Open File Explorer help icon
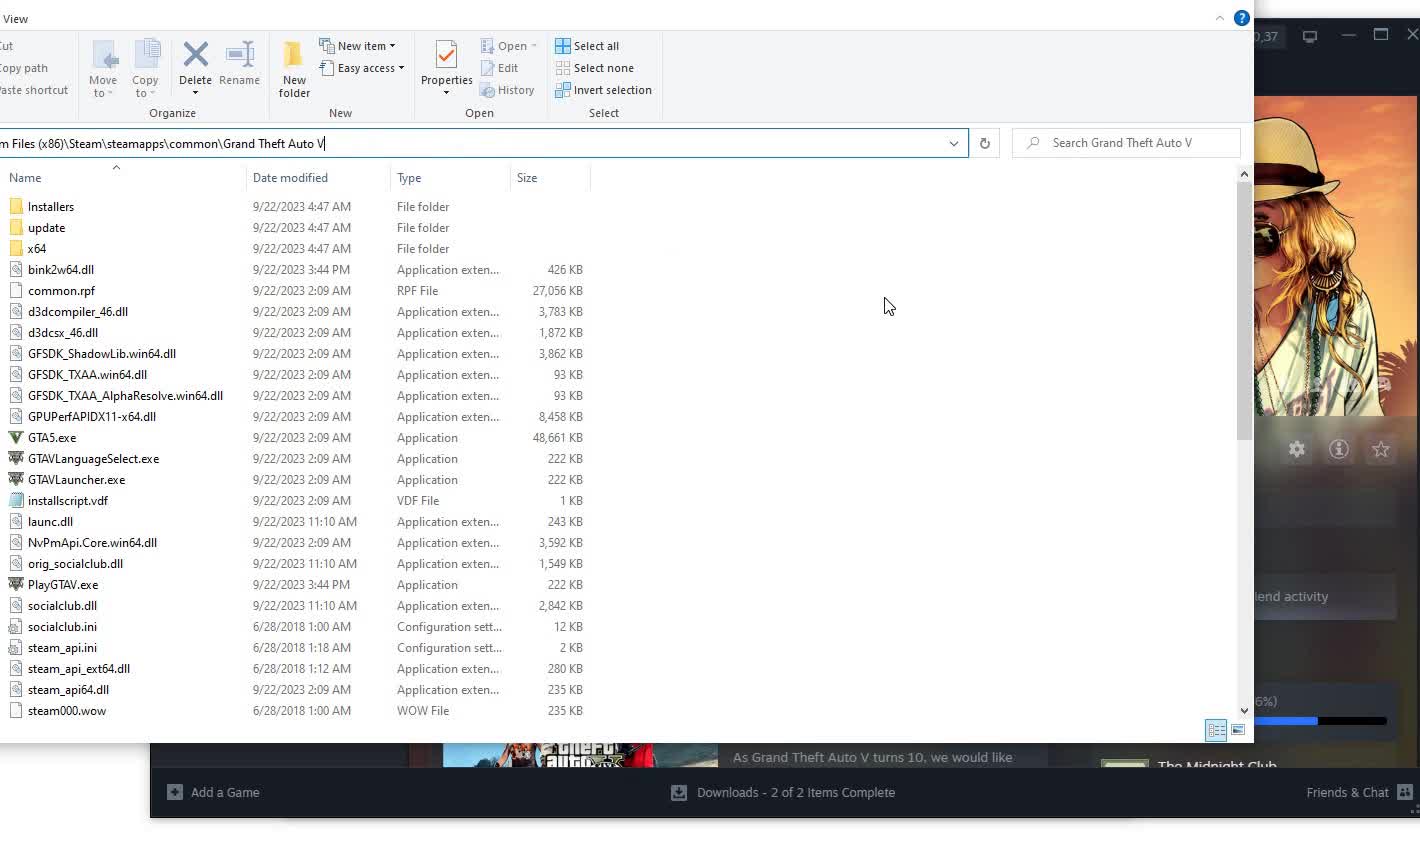1420x852 pixels. coord(1241,18)
